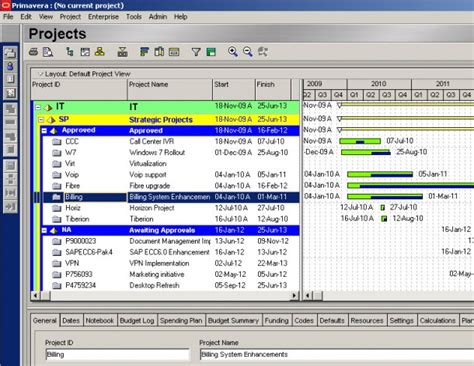Select the Horizon Project row
474x366 pixels.
170,208
